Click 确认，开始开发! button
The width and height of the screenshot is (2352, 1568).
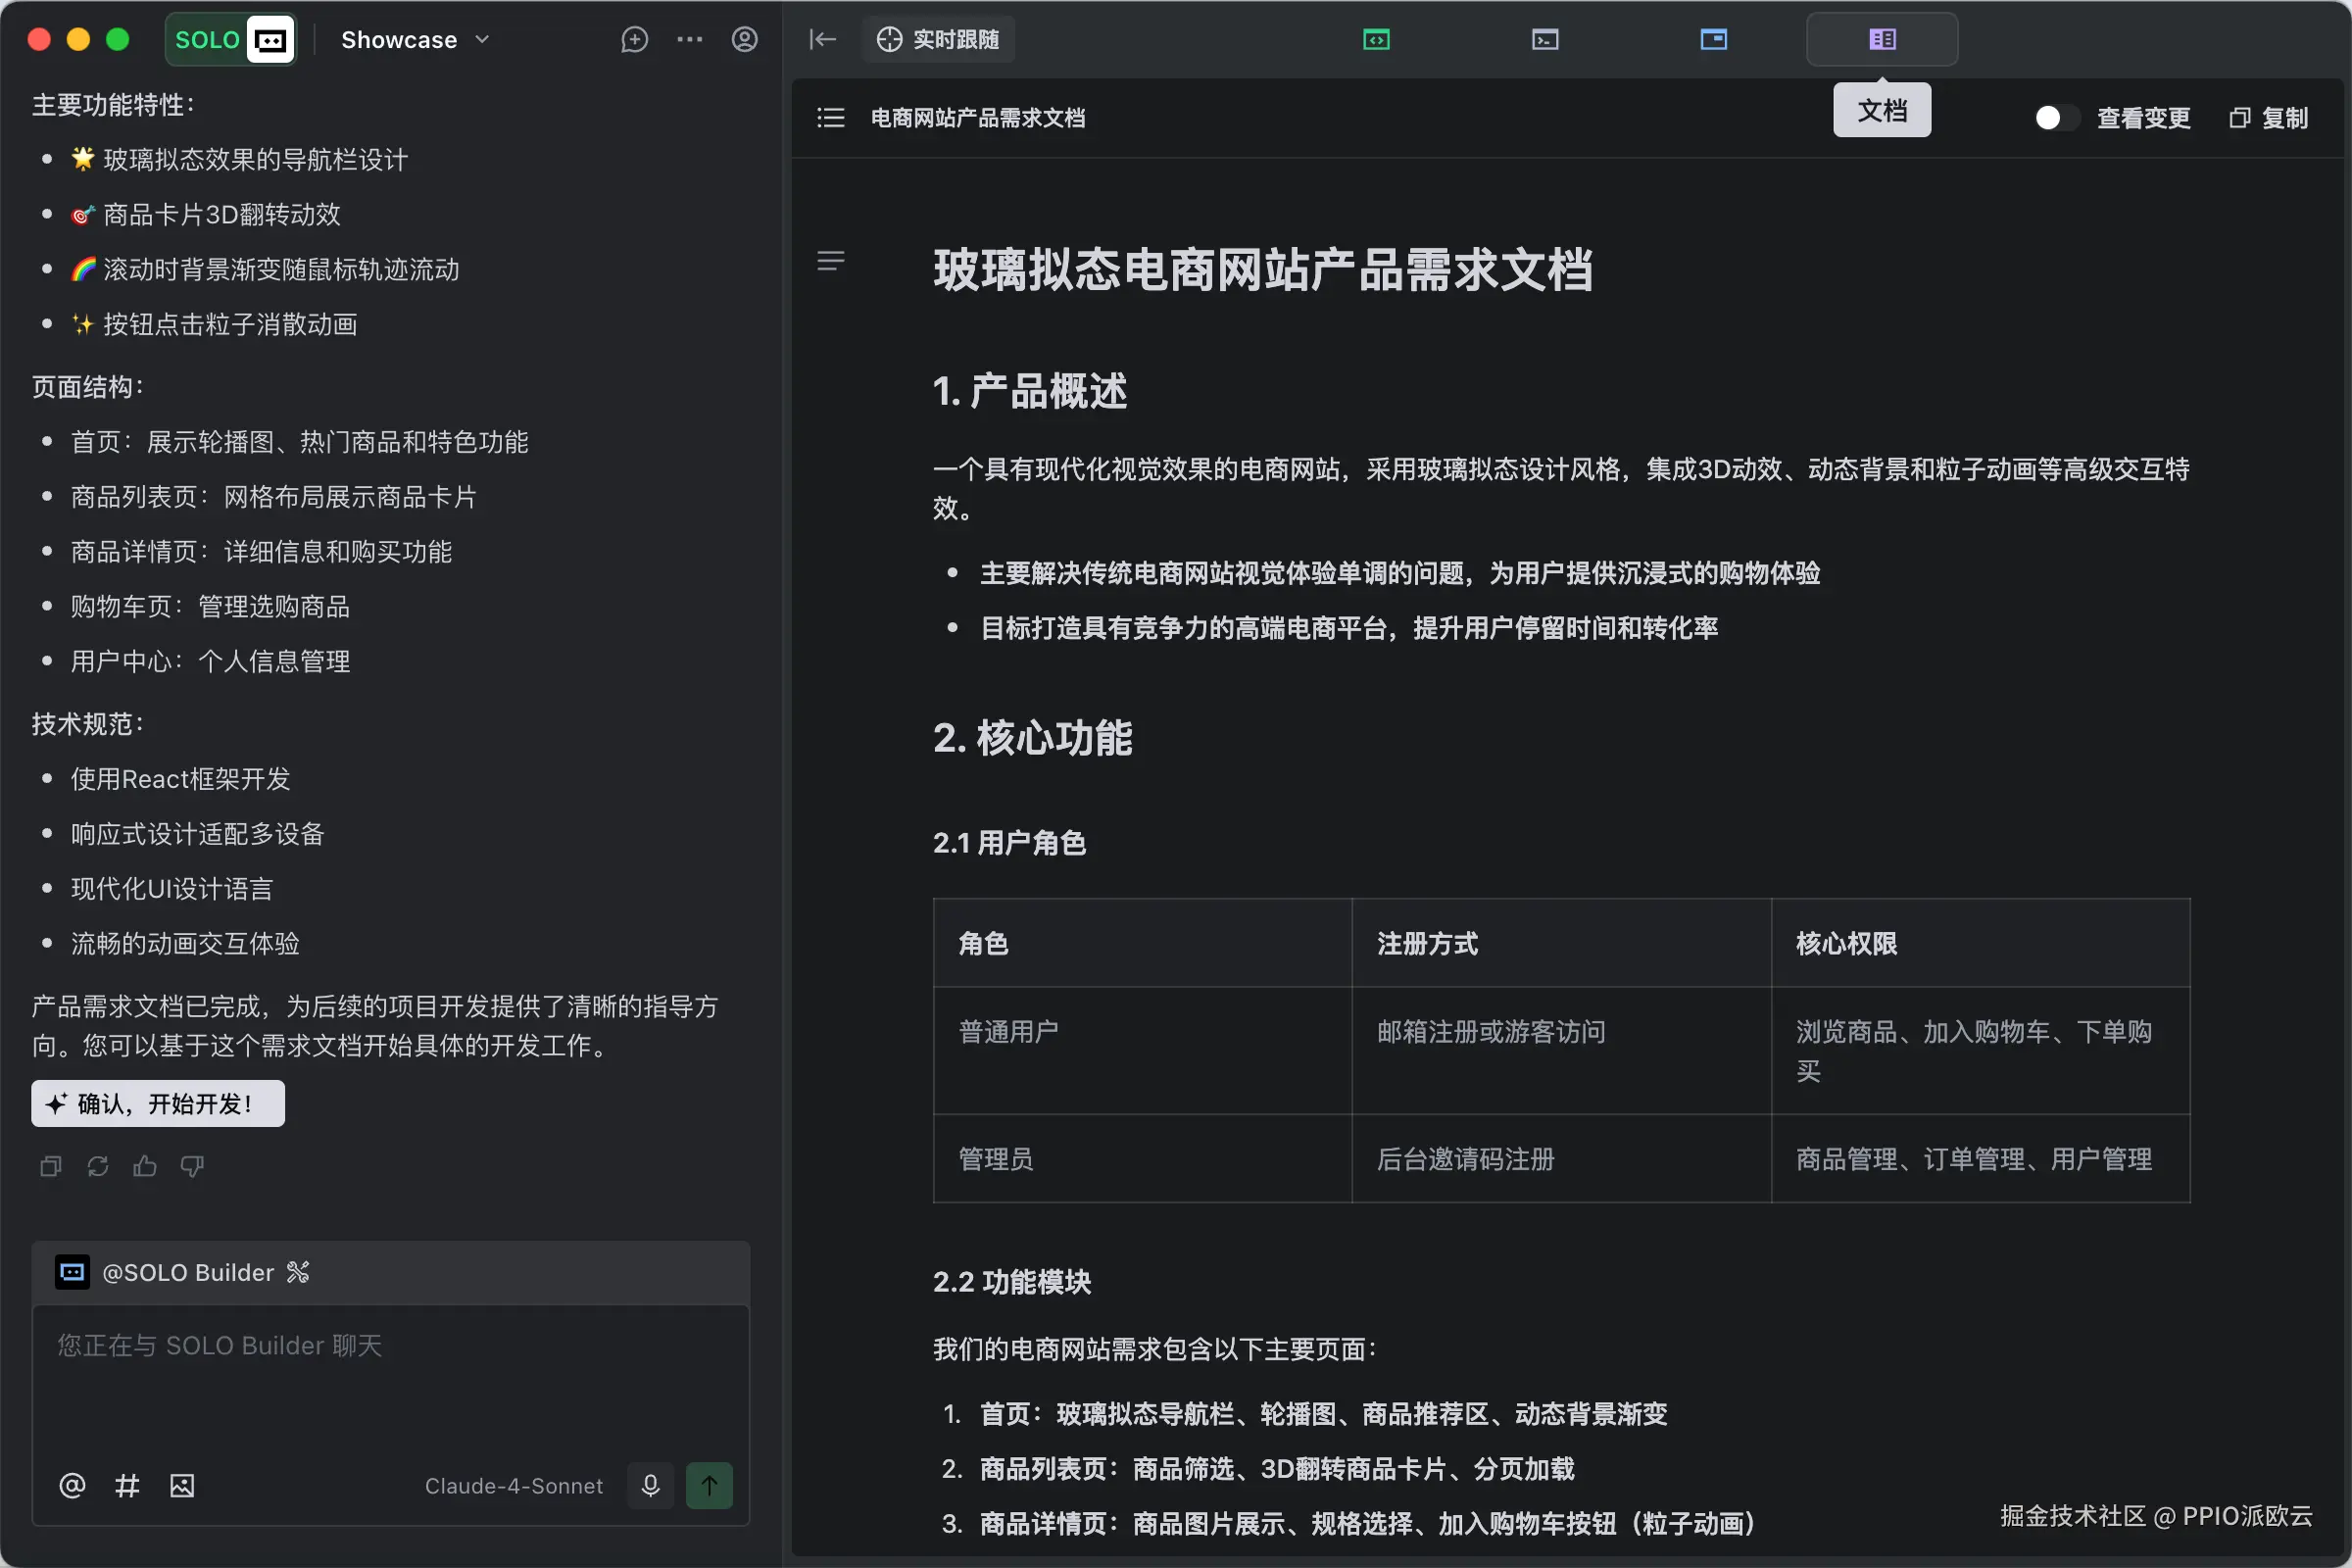click(158, 1103)
